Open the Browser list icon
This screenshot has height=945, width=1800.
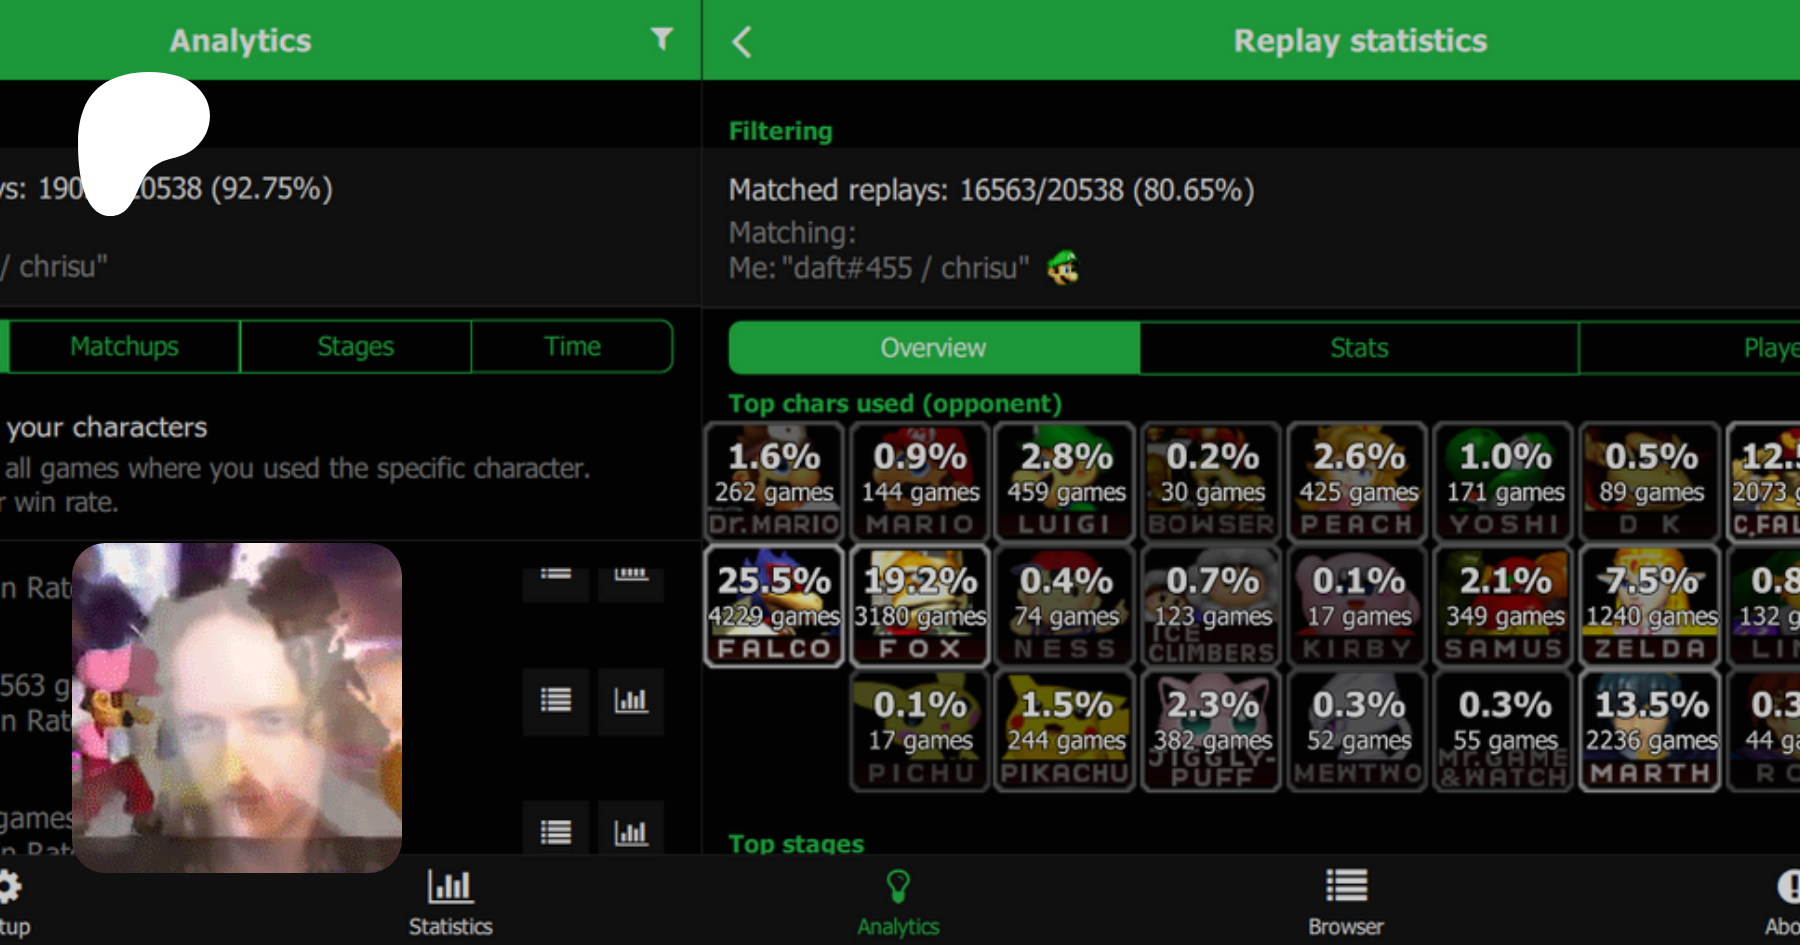point(1346,887)
